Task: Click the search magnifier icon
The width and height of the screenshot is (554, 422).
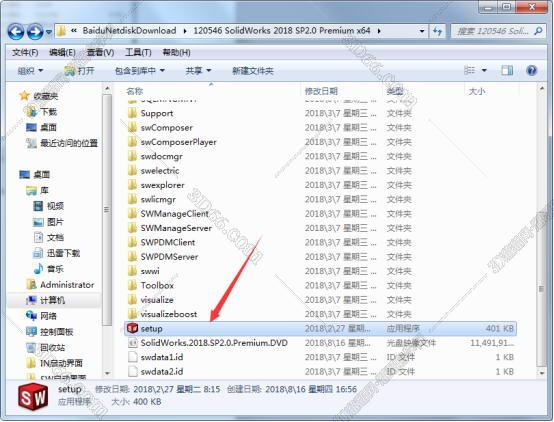Action: pos(538,31)
